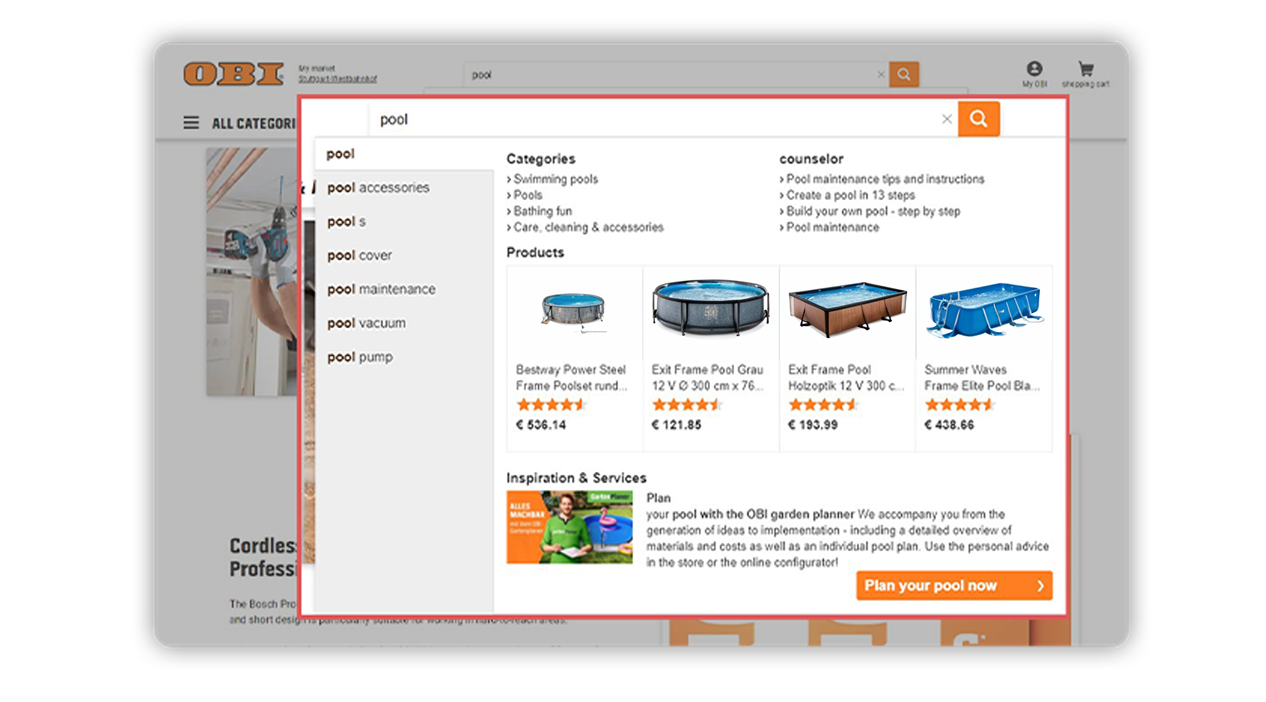Click the Inspiration & Services heading
This screenshot has height=702, width=1266.
click(576, 478)
